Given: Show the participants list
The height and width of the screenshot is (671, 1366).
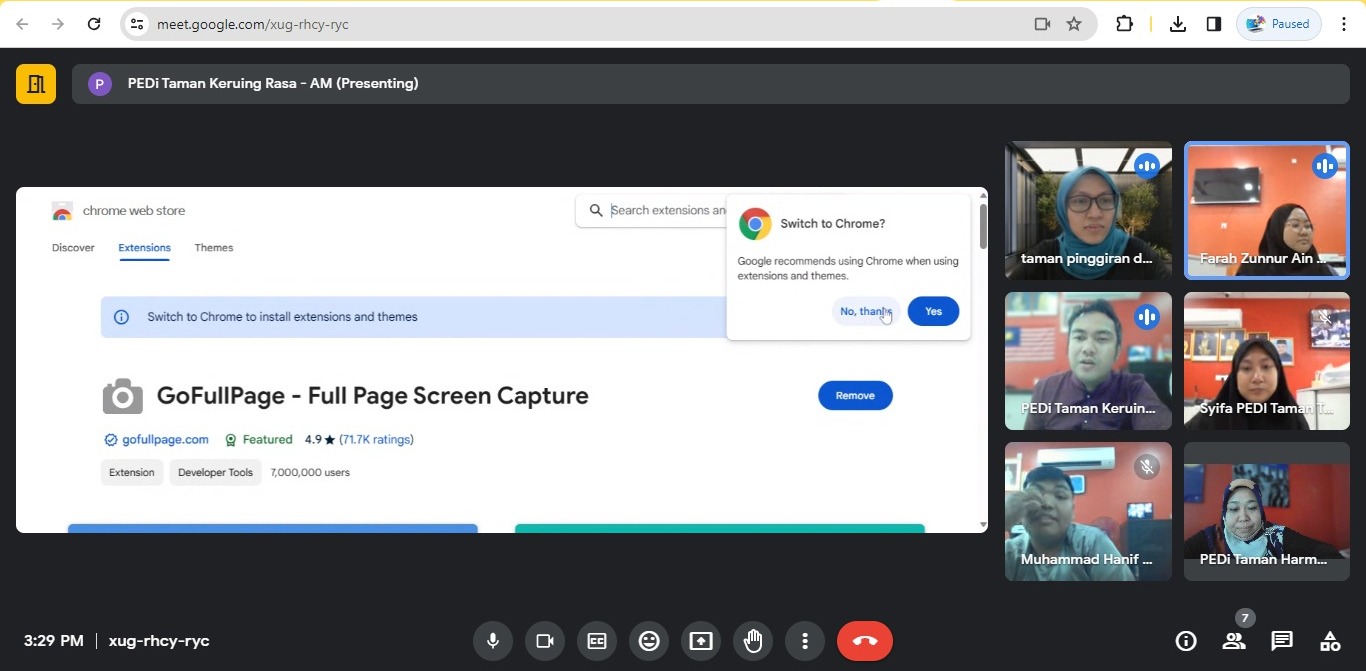Looking at the screenshot, I should point(1234,641).
